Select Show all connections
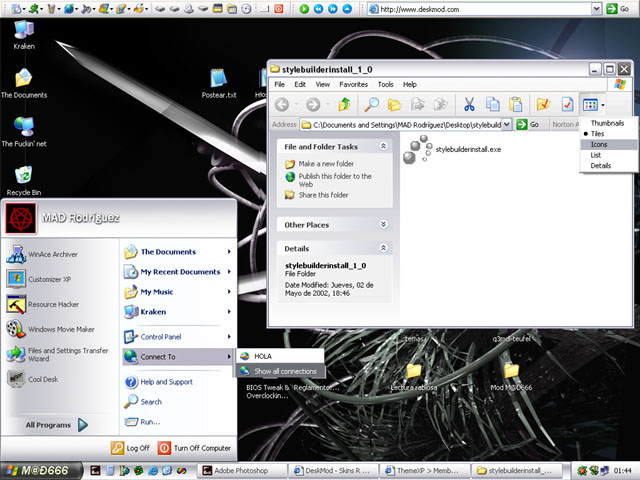This screenshot has width=640, height=480. click(280, 371)
